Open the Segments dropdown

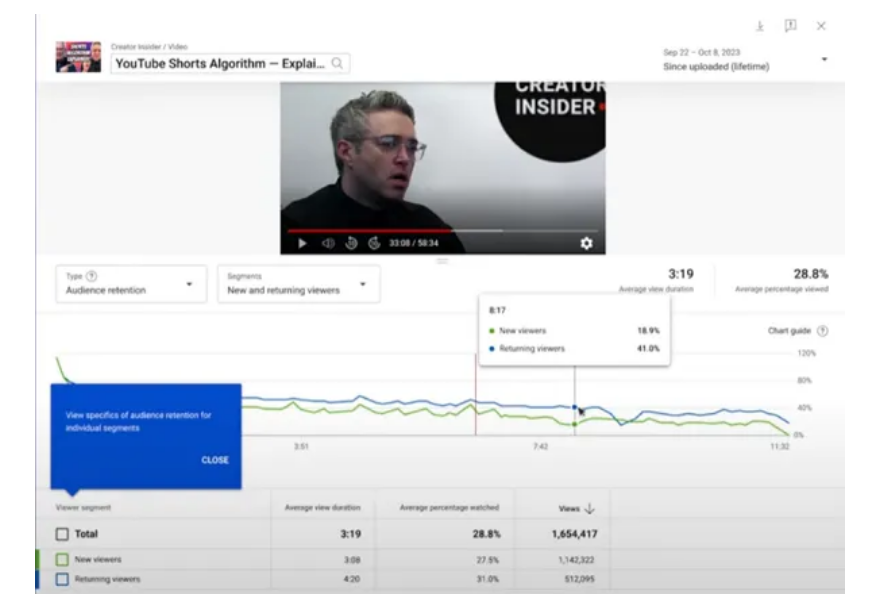(x=299, y=284)
